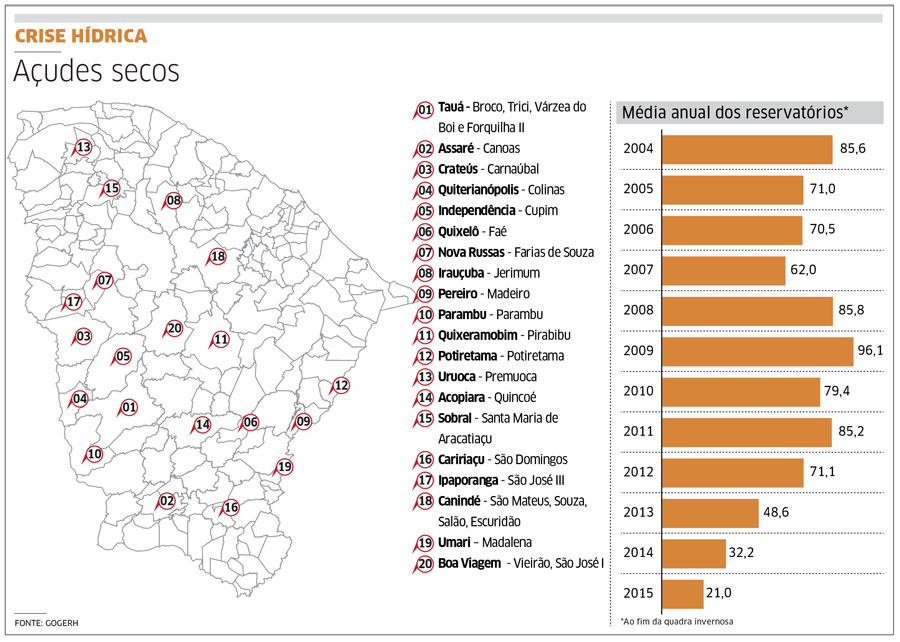Select marker 15 on the Ceará map
Viewport: 900px width, 642px height.
[x=112, y=188]
